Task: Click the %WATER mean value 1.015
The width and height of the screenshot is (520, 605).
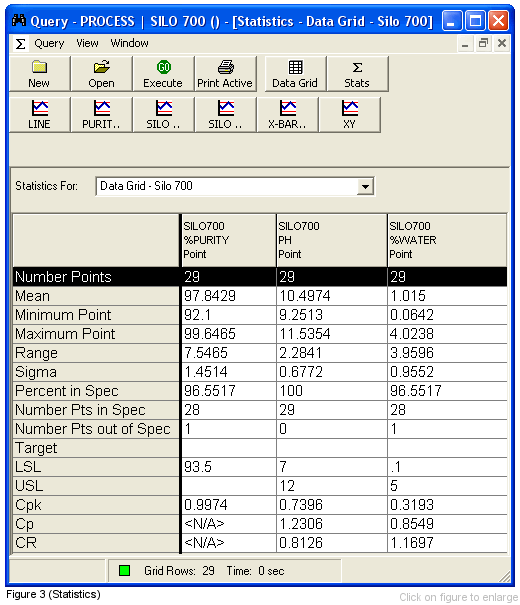Action: (447, 296)
